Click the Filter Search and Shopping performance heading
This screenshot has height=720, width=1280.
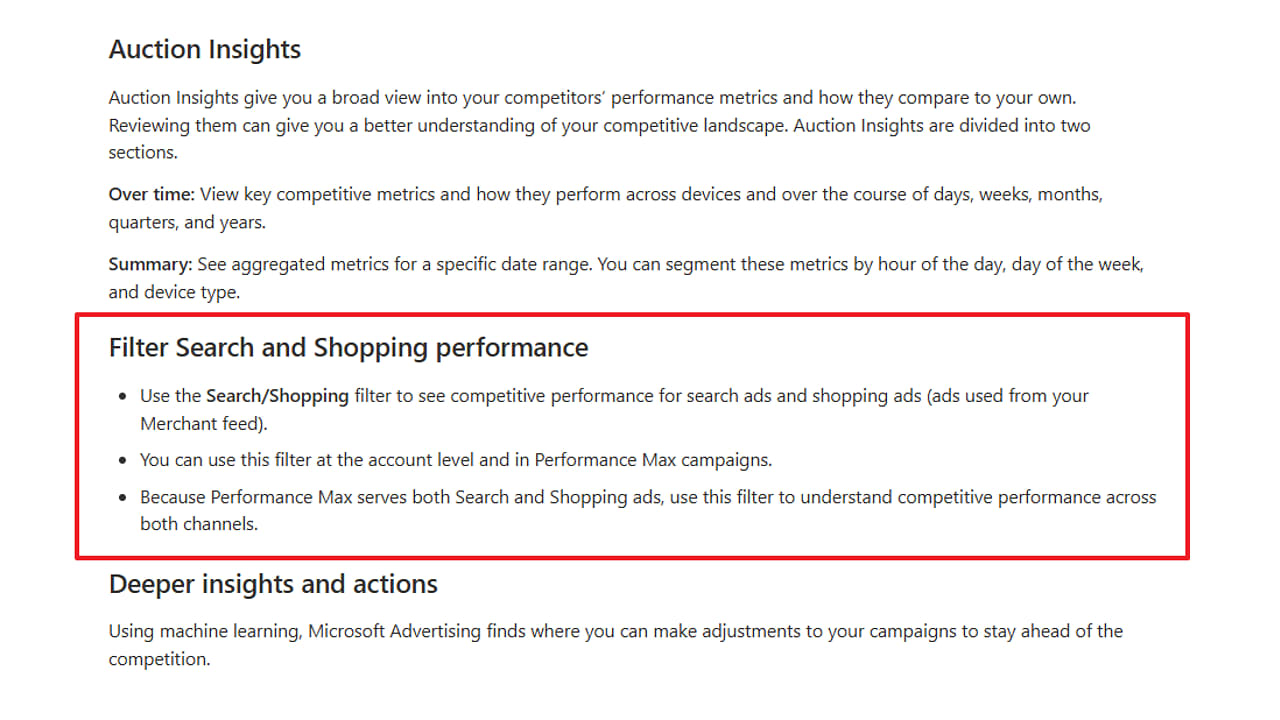348,348
